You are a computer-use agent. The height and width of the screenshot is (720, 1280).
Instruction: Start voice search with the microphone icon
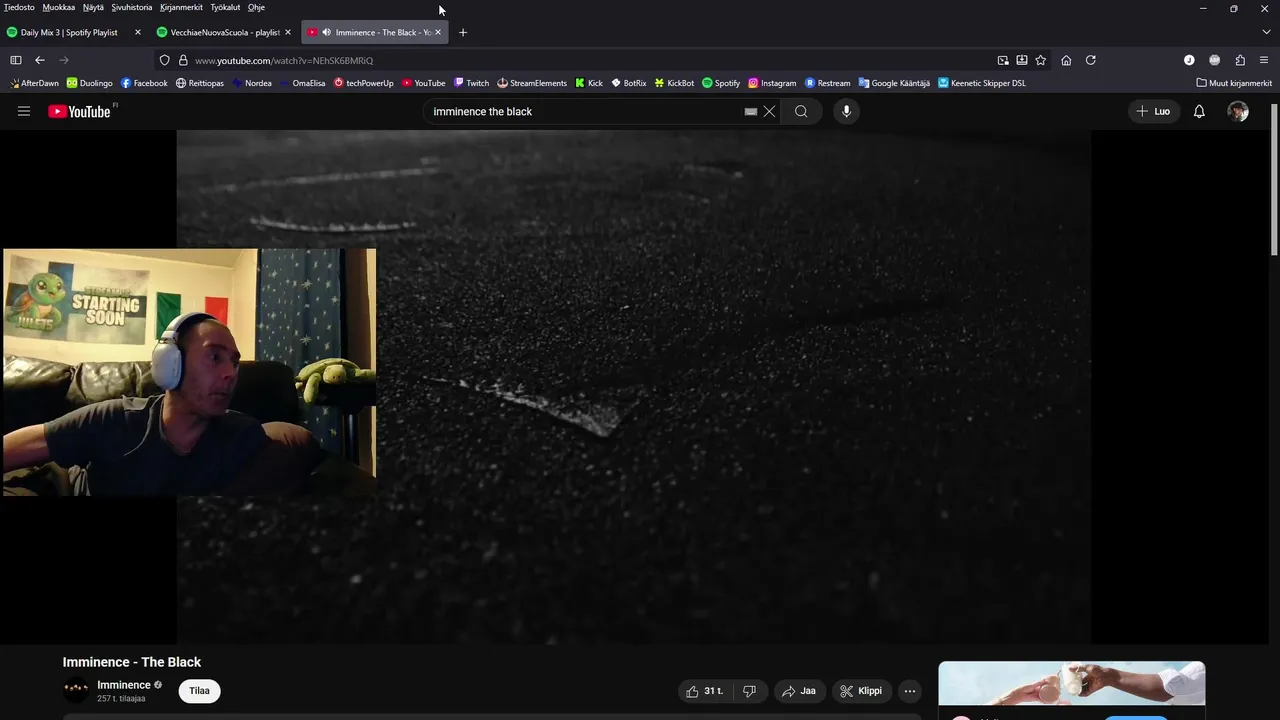click(x=846, y=111)
